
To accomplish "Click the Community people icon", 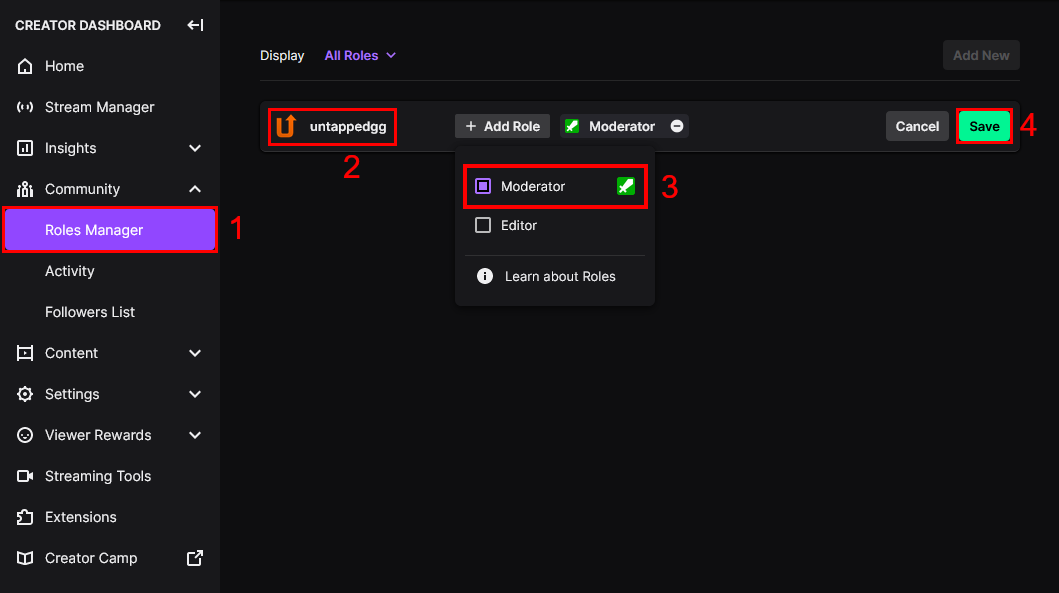I will 24,189.
